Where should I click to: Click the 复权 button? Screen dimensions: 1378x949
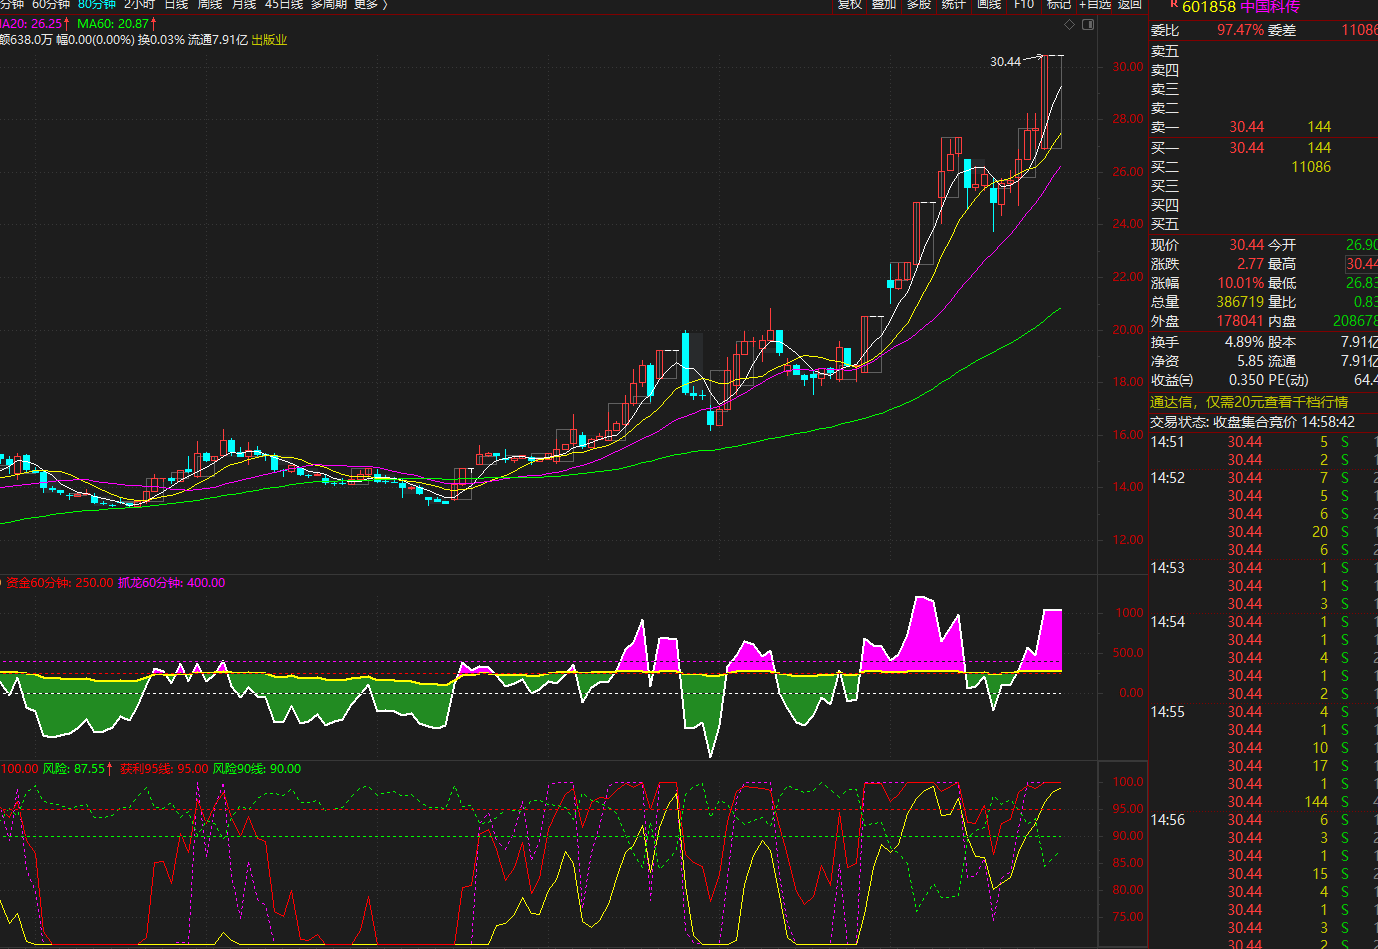pyautogui.click(x=850, y=5)
